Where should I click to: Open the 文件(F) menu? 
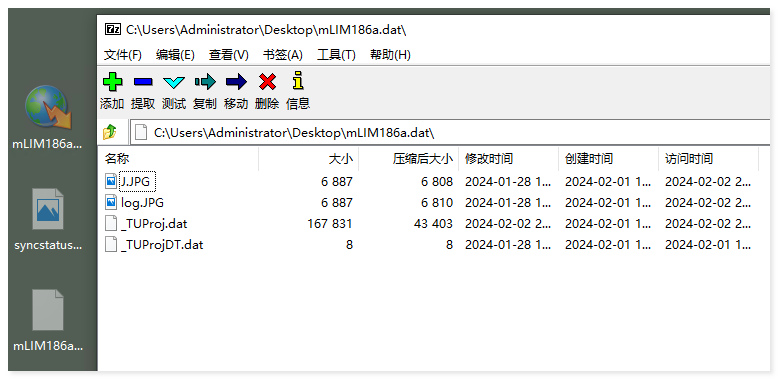click(x=123, y=55)
